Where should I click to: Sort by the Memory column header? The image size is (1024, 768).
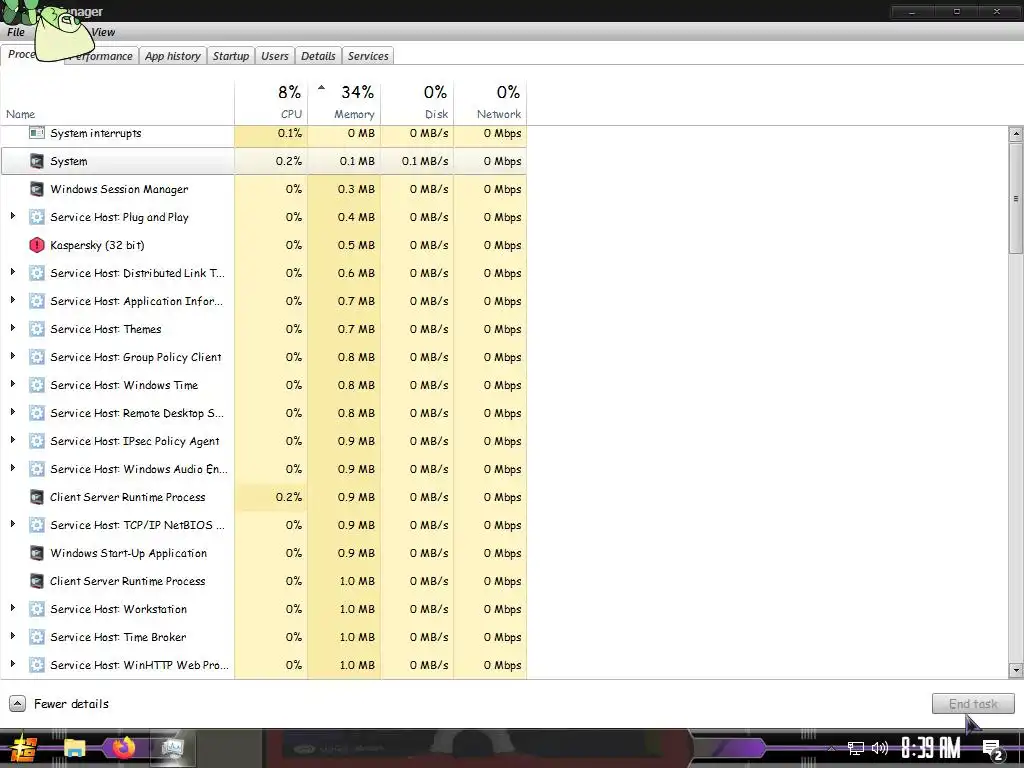click(x=344, y=102)
